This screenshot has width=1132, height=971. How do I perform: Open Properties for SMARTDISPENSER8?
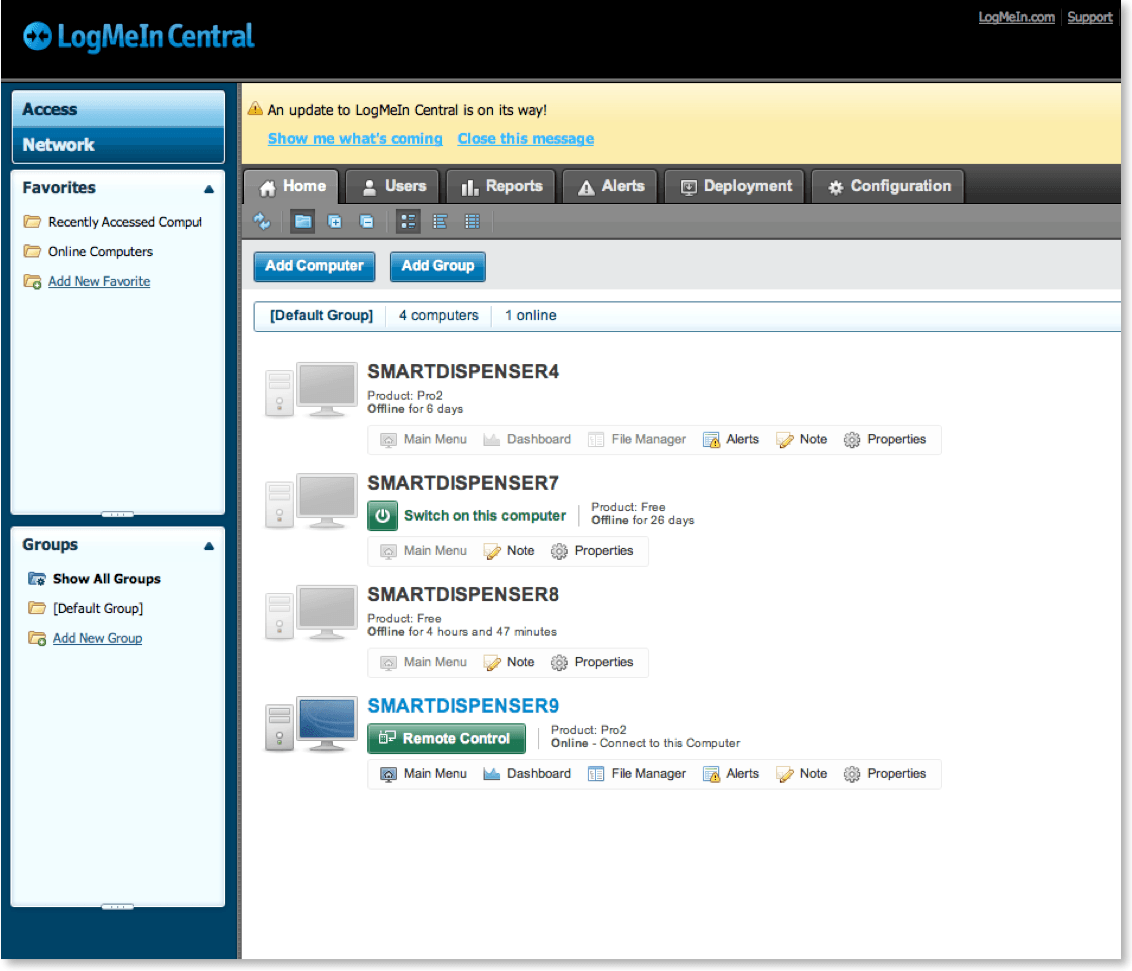592,663
